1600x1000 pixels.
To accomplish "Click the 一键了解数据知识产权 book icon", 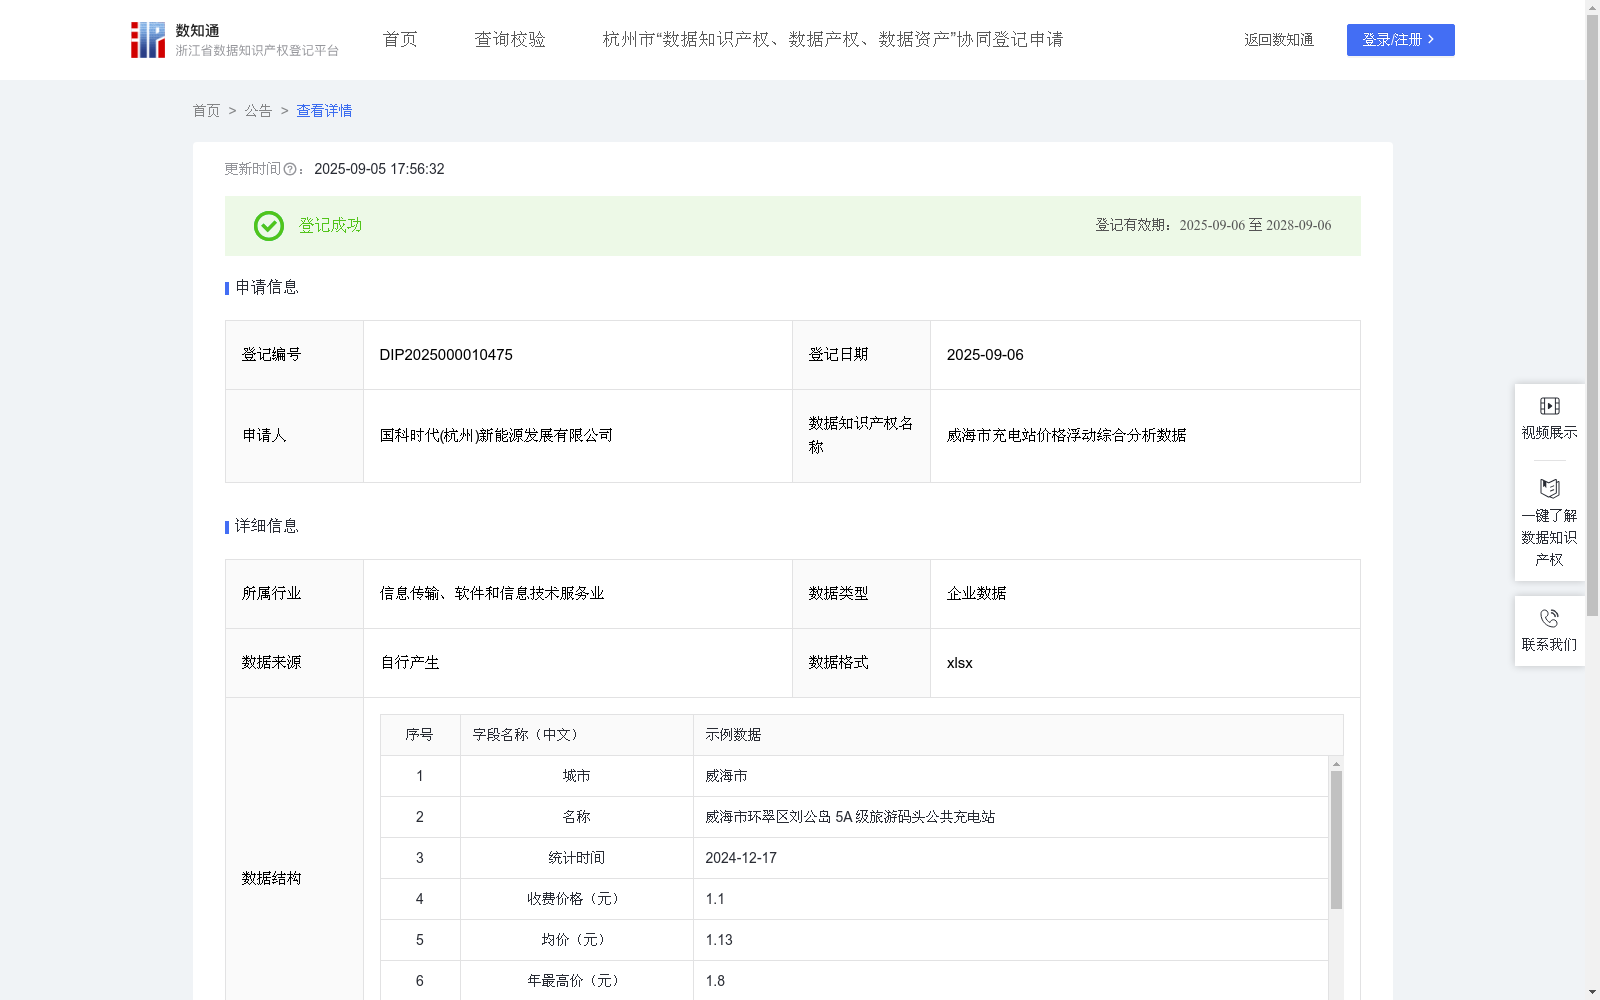I will tap(1549, 489).
